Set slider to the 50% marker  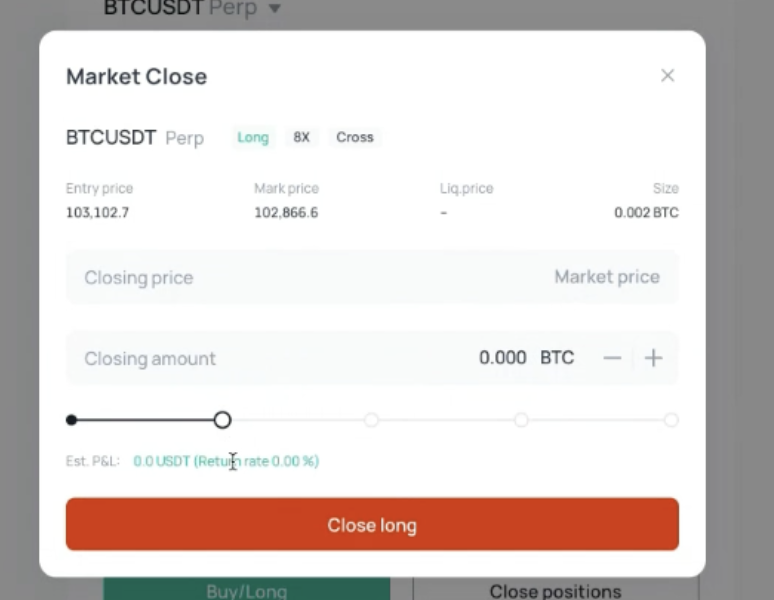coord(371,420)
